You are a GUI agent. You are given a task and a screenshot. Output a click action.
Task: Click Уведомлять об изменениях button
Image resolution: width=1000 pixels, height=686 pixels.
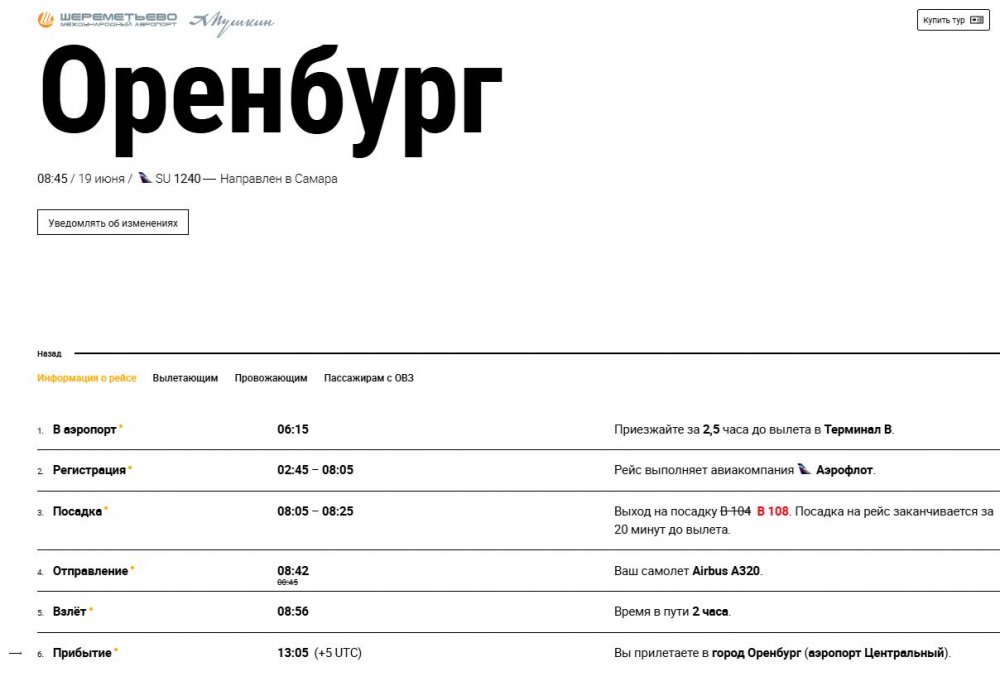point(113,223)
